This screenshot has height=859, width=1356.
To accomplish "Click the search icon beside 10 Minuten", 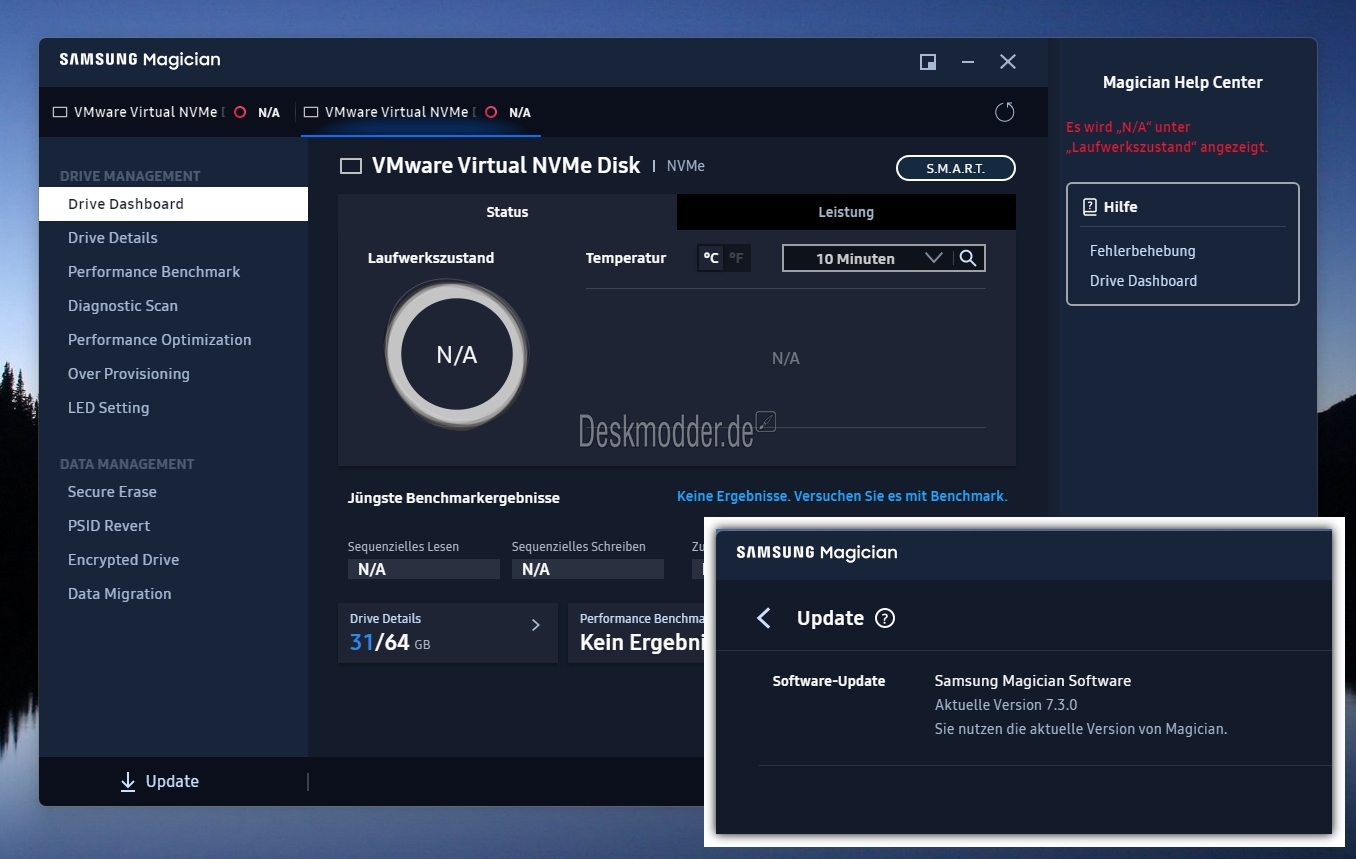I will (968, 258).
